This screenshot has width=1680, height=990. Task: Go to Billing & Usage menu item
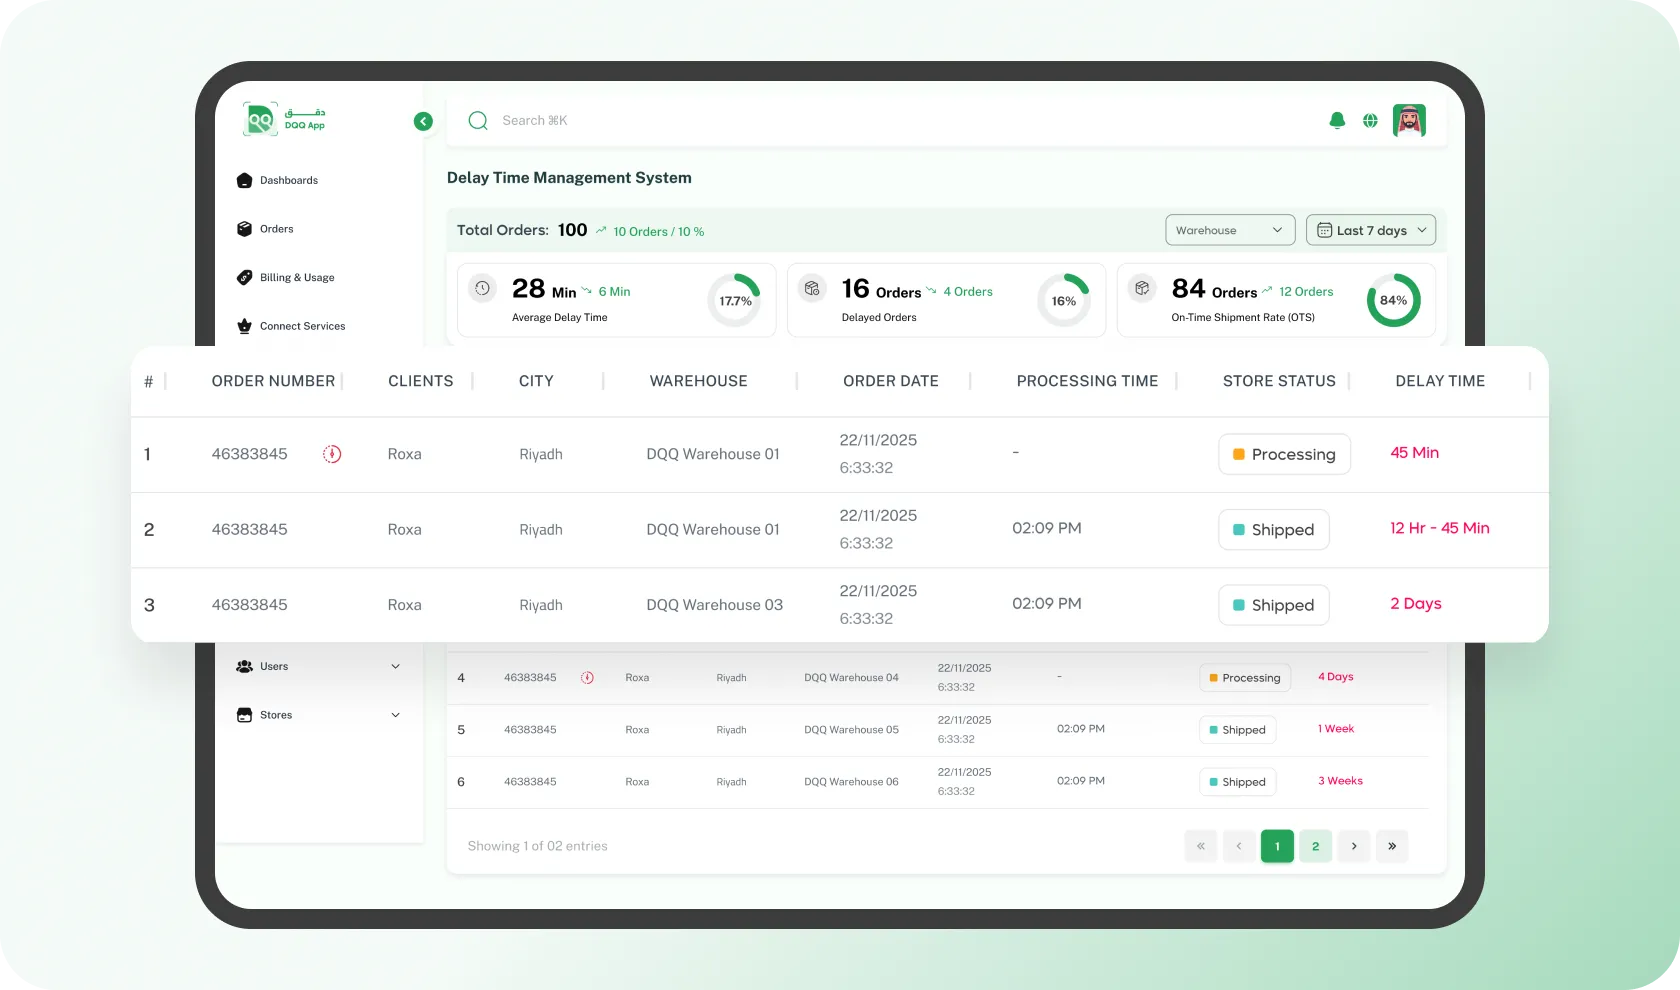[x=296, y=278]
